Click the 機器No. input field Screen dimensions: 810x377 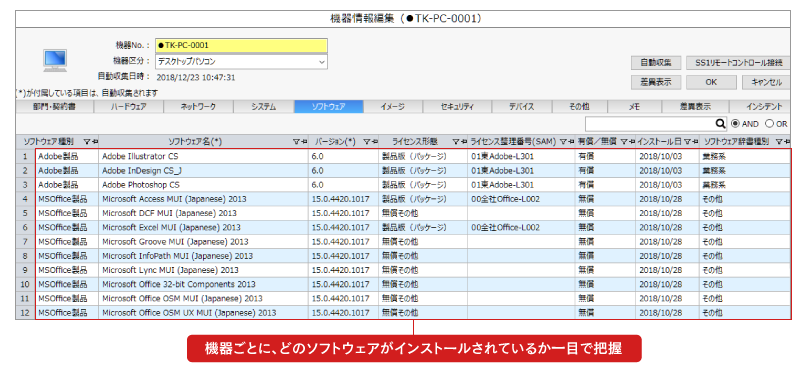(241, 45)
